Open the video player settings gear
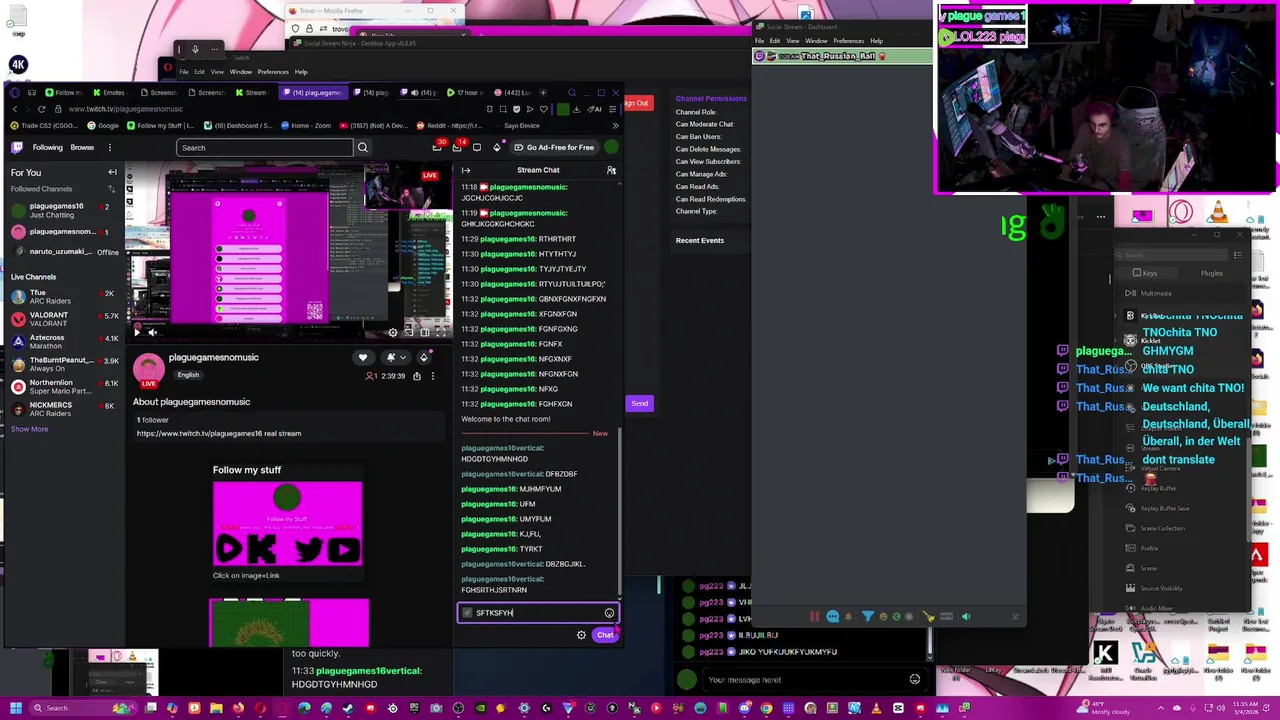Image resolution: width=1280 pixels, height=720 pixels. click(393, 332)
